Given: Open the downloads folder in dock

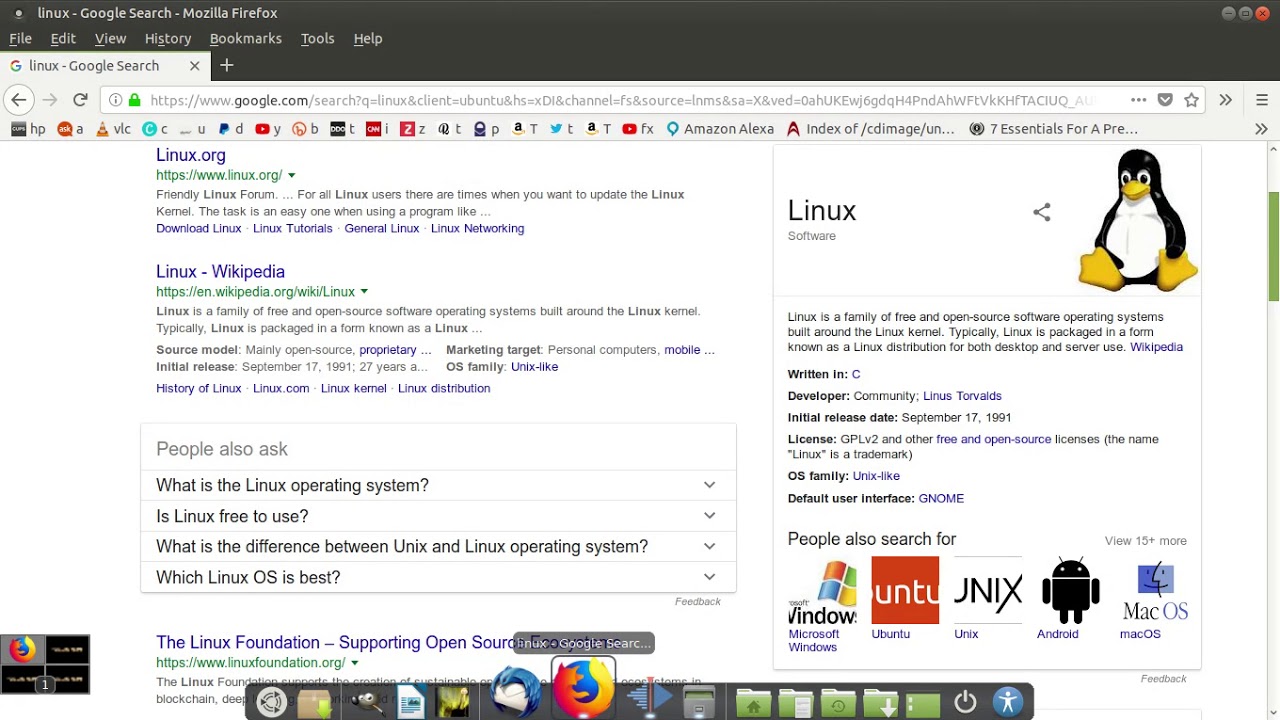Looking at the screenshot, I should coord(881,703).
